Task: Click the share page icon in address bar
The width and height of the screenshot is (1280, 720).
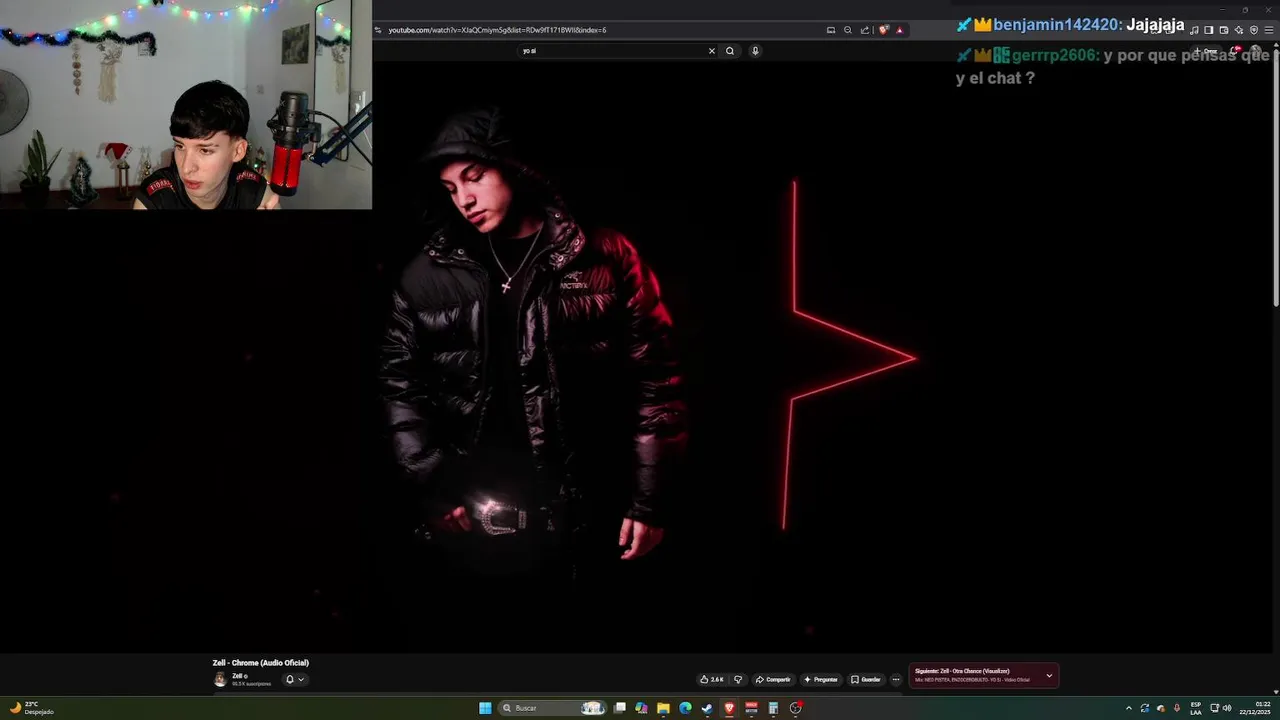Action: [865, 30]
